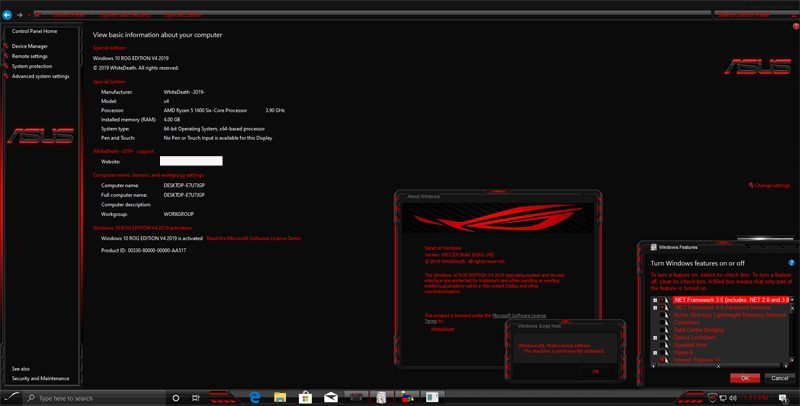This screenshot has width=800, height=406.
Task: Cancel the Windows Features dialog
Action: 780,378
